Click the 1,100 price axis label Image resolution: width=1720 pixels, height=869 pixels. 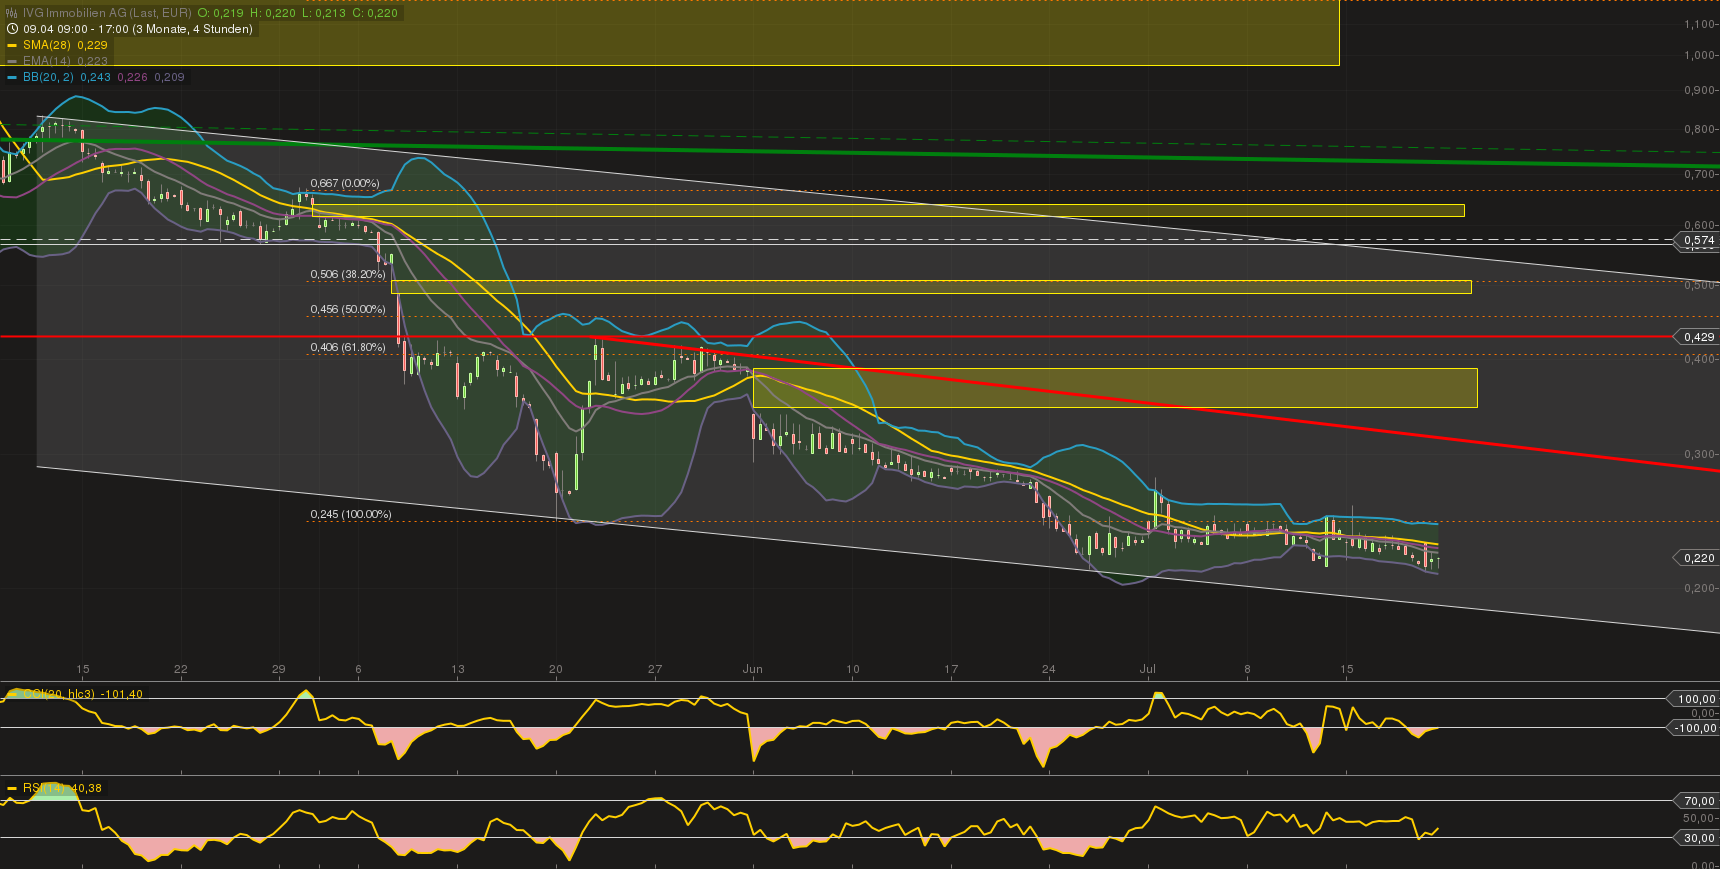coord(1700,25)
